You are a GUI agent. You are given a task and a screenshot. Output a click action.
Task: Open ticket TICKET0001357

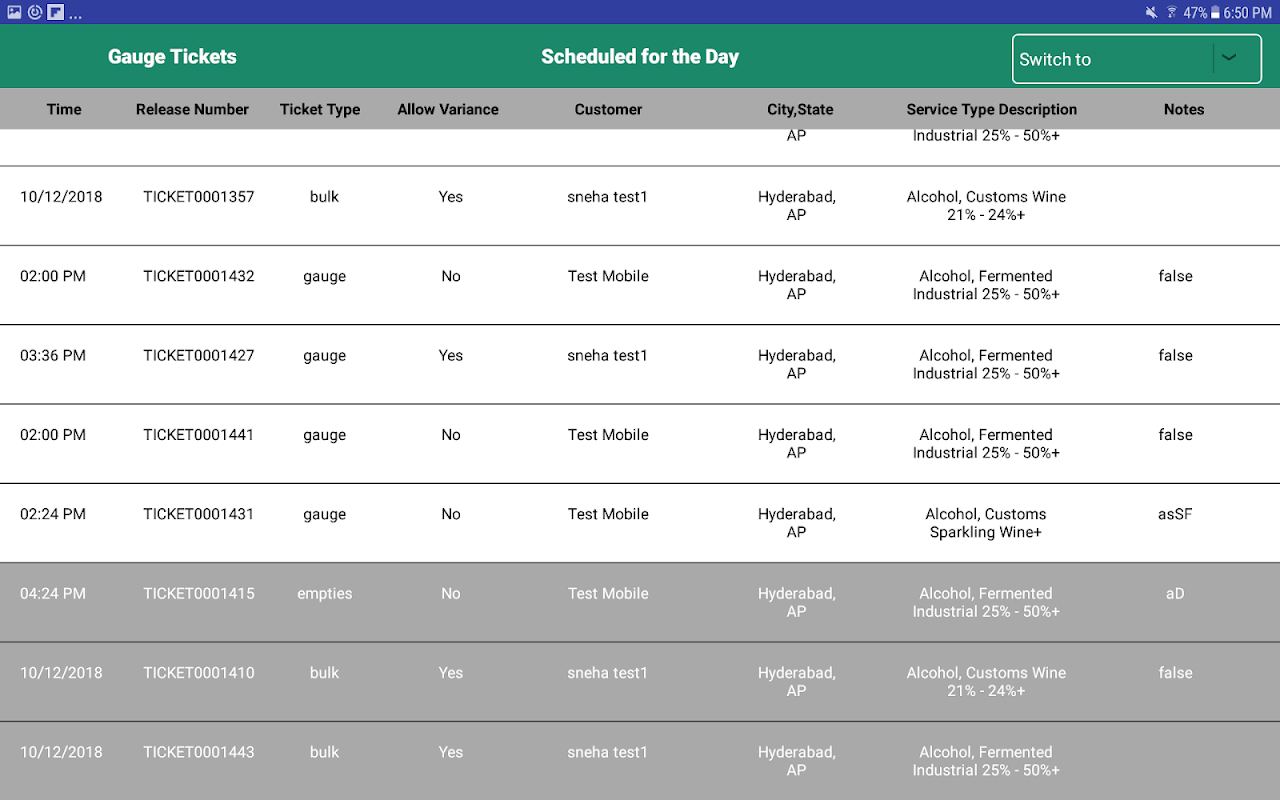199,197
